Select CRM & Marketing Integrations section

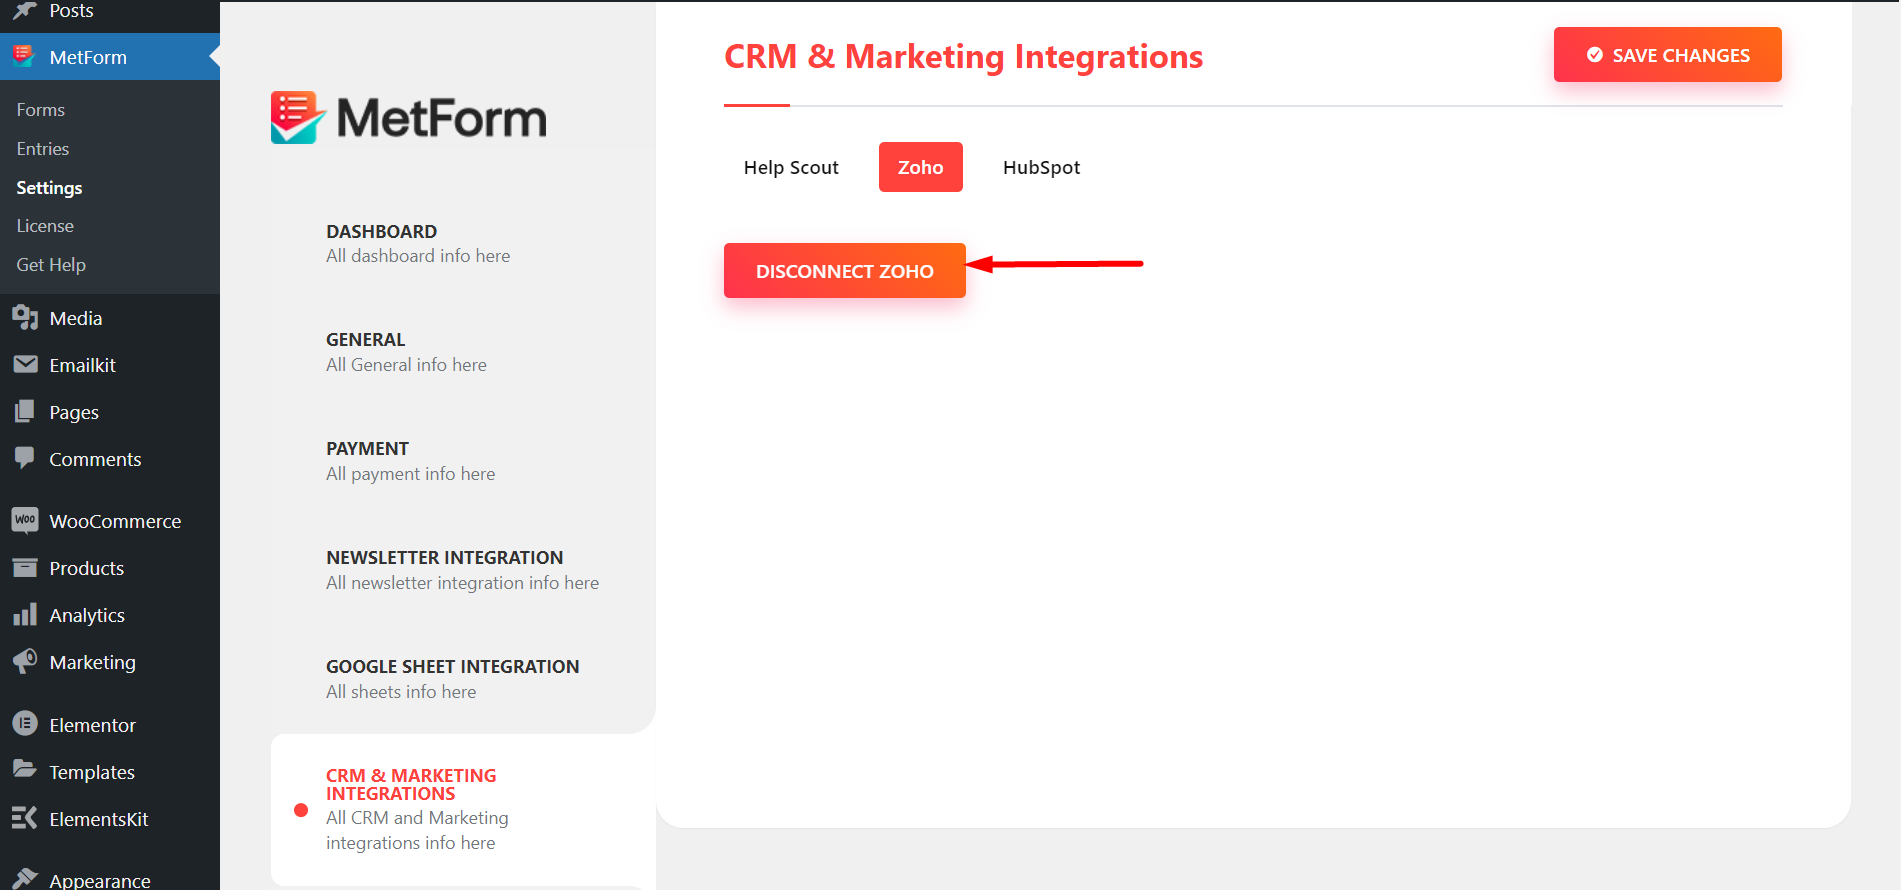coord(463,809)
